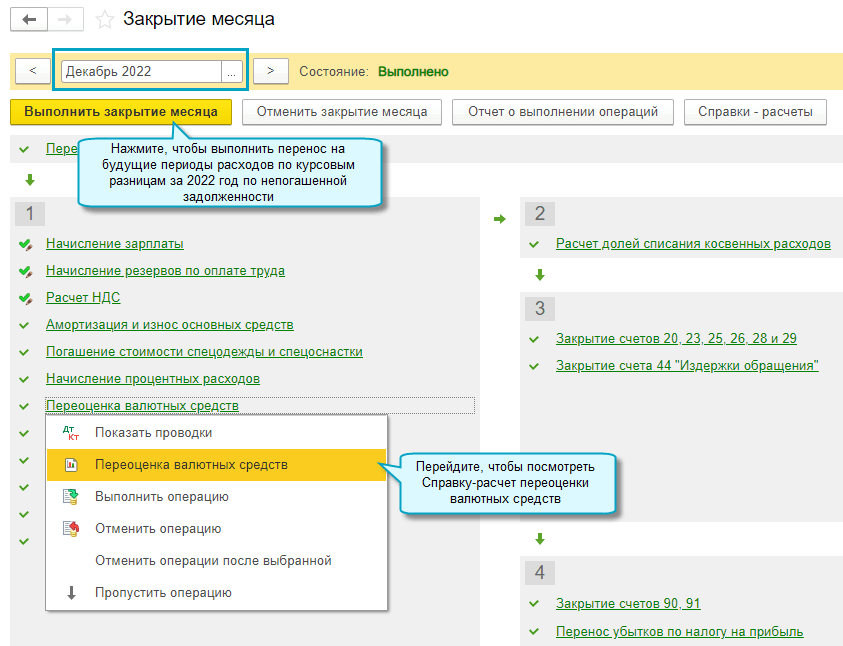Click the Декабрь 2022 period field
The height and width of the screenshot is (646, 843).
pyautogui.click(x=142, y=71)
